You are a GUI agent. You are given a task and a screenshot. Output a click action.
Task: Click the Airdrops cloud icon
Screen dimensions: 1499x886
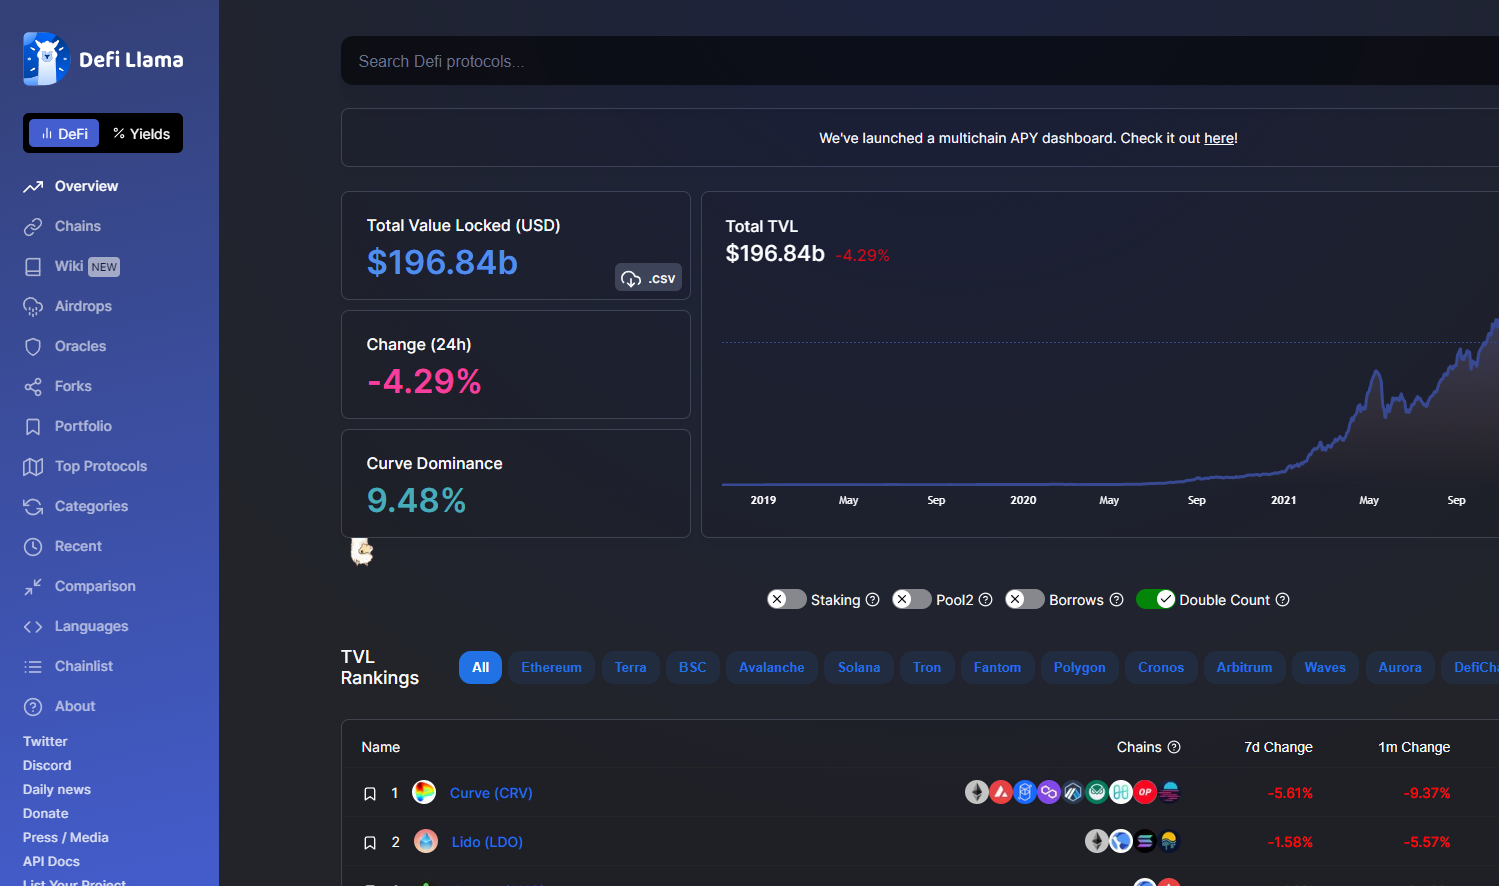coord(33,306)
